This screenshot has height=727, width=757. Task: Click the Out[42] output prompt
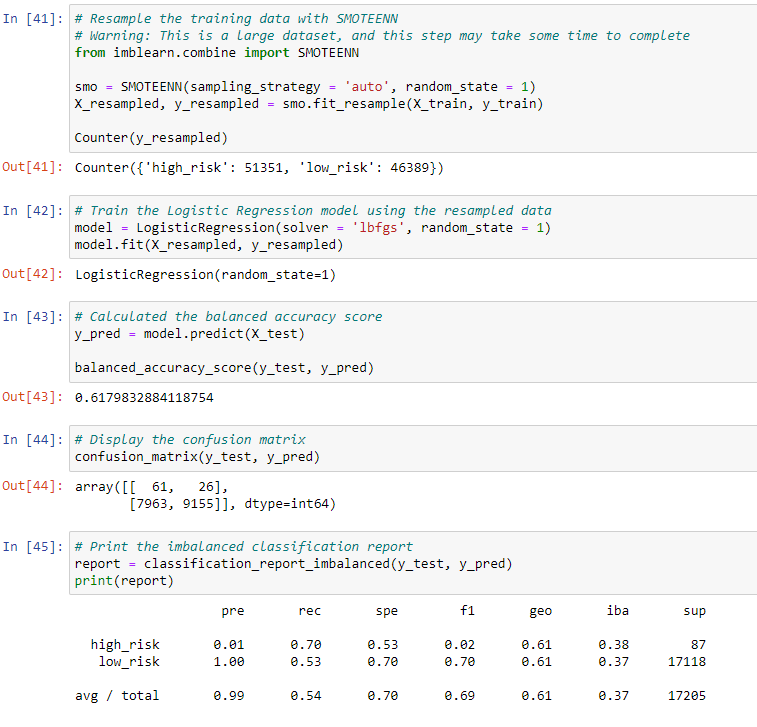click(x=32, y=274)
